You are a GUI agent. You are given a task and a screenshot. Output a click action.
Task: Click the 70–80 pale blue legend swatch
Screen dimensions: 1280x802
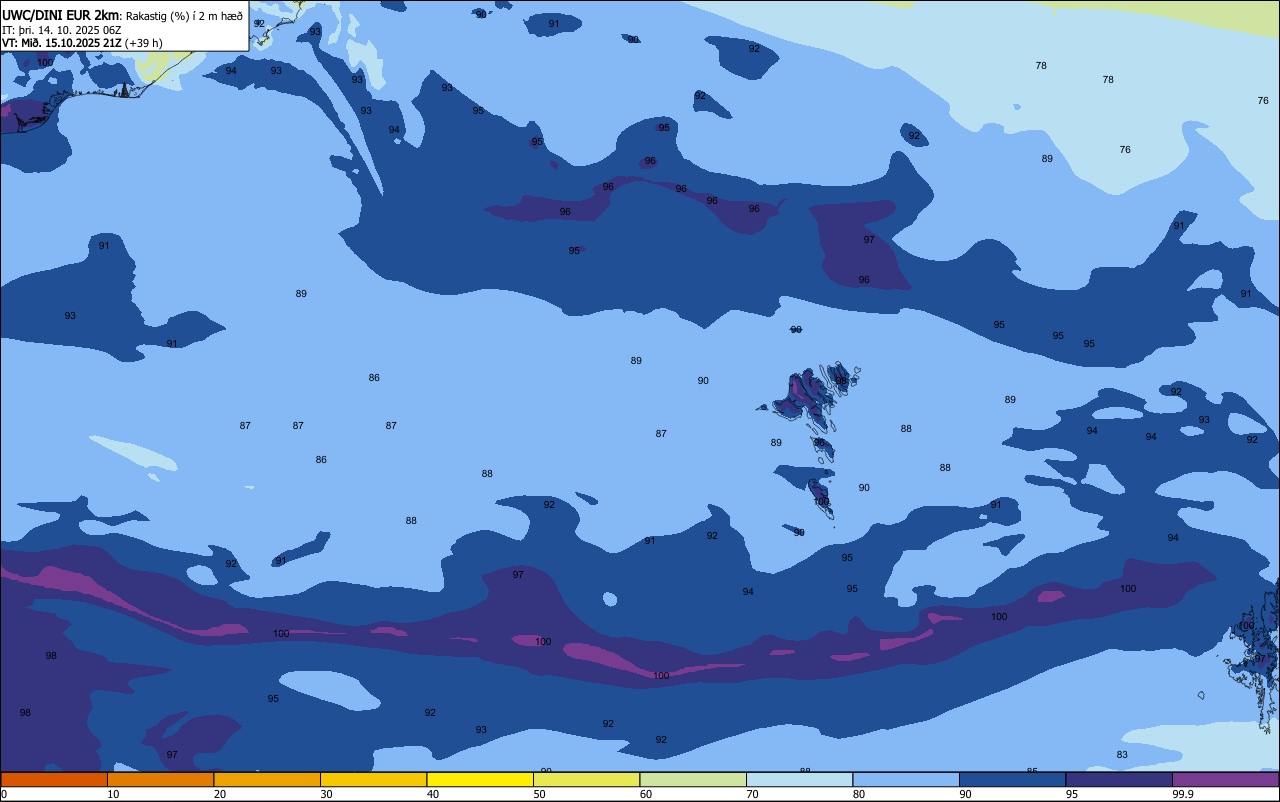[x=799, y=780]
